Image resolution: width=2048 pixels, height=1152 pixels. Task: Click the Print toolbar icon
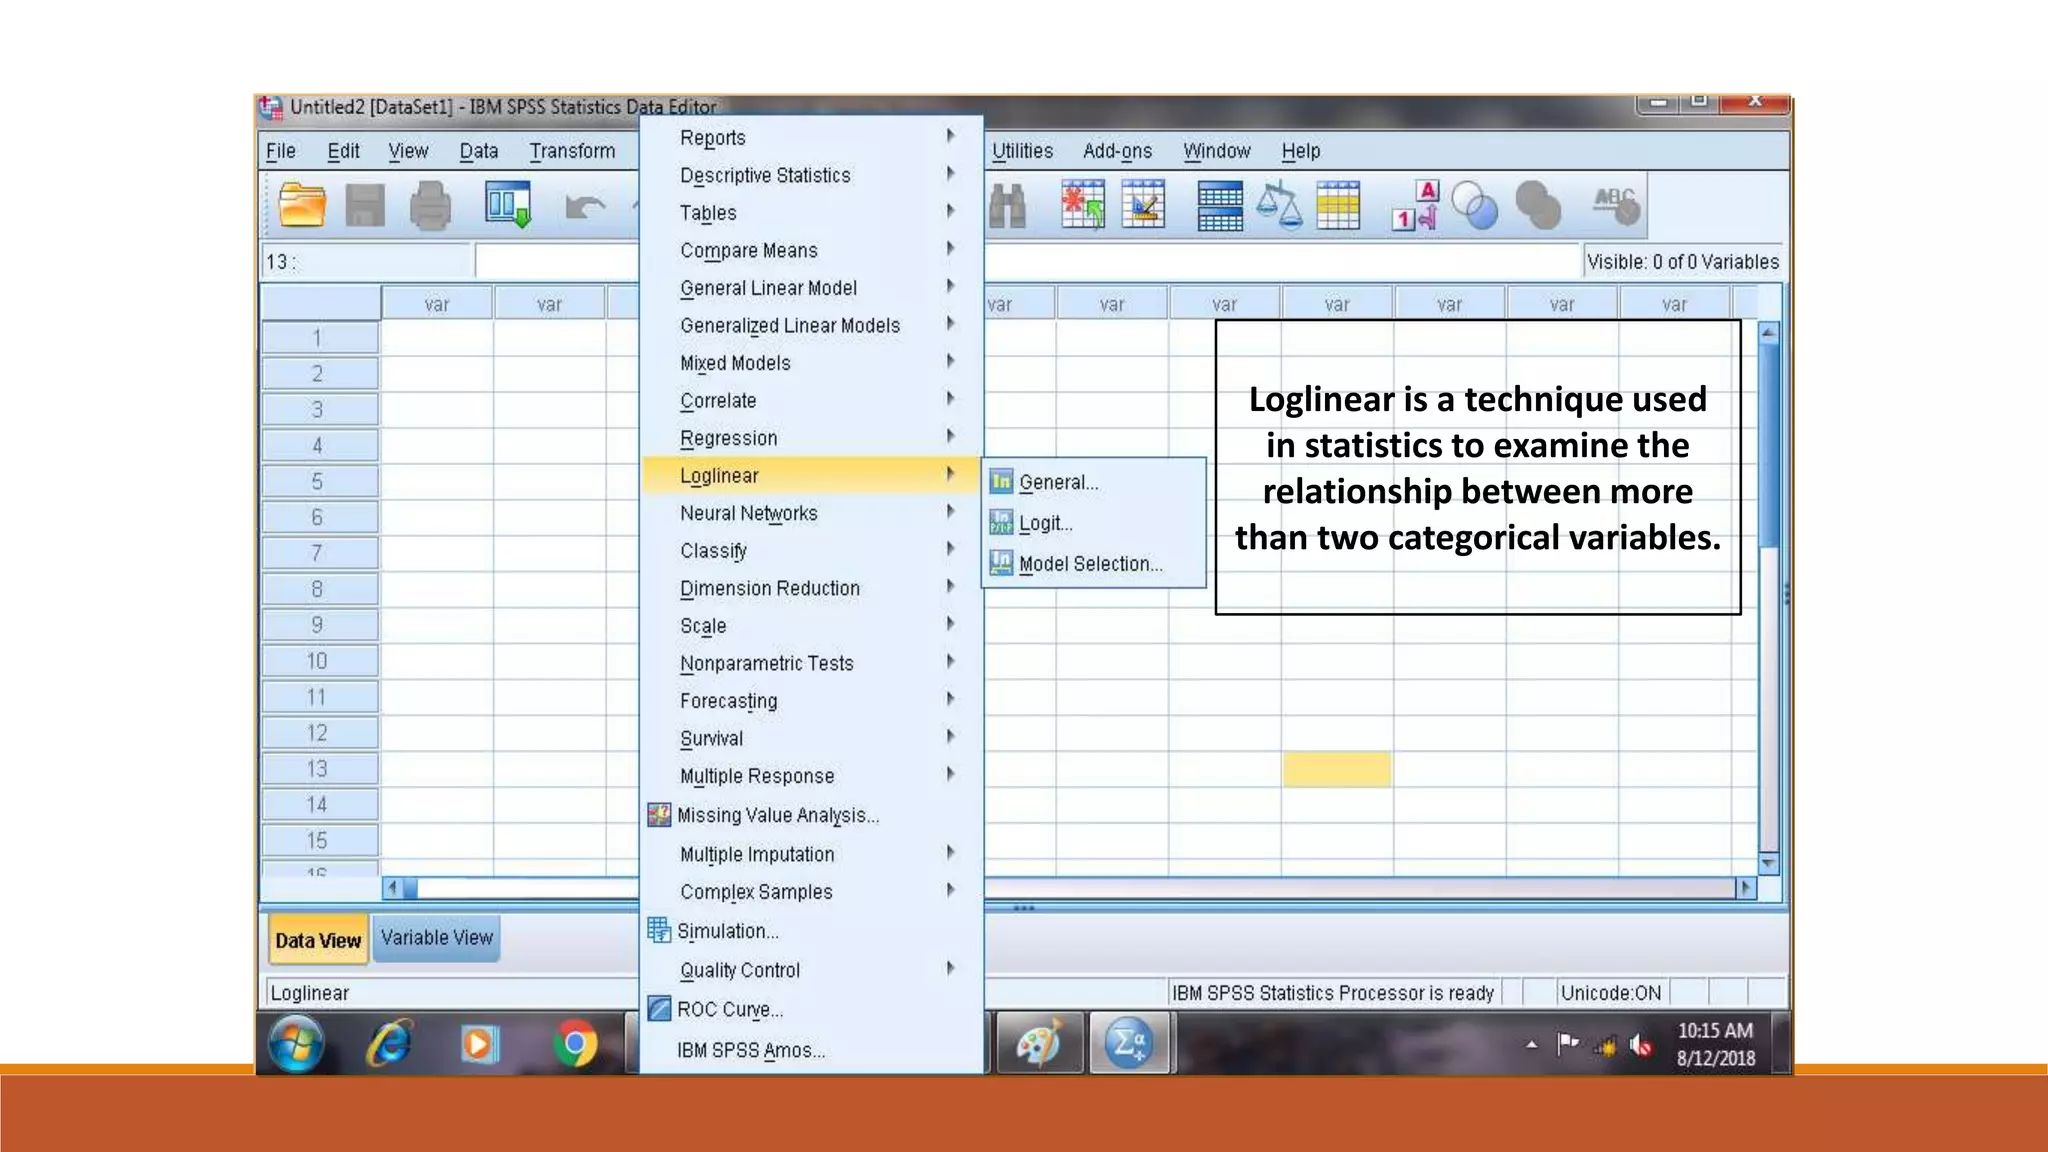coord(430,206)
